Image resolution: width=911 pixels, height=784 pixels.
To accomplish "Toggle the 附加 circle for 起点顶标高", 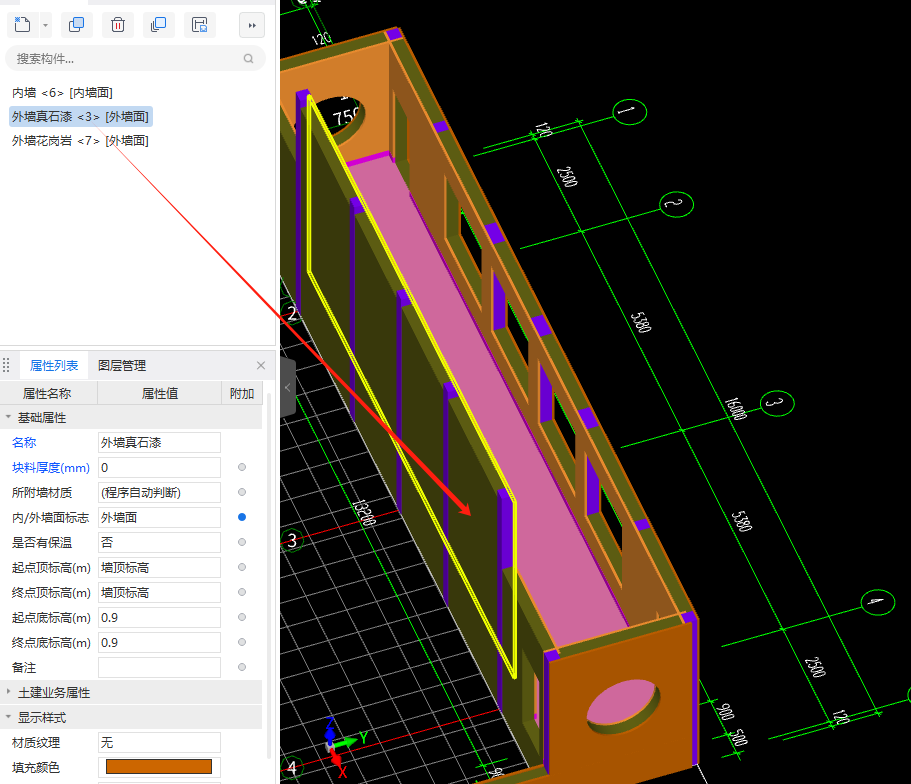I will 242,567.
